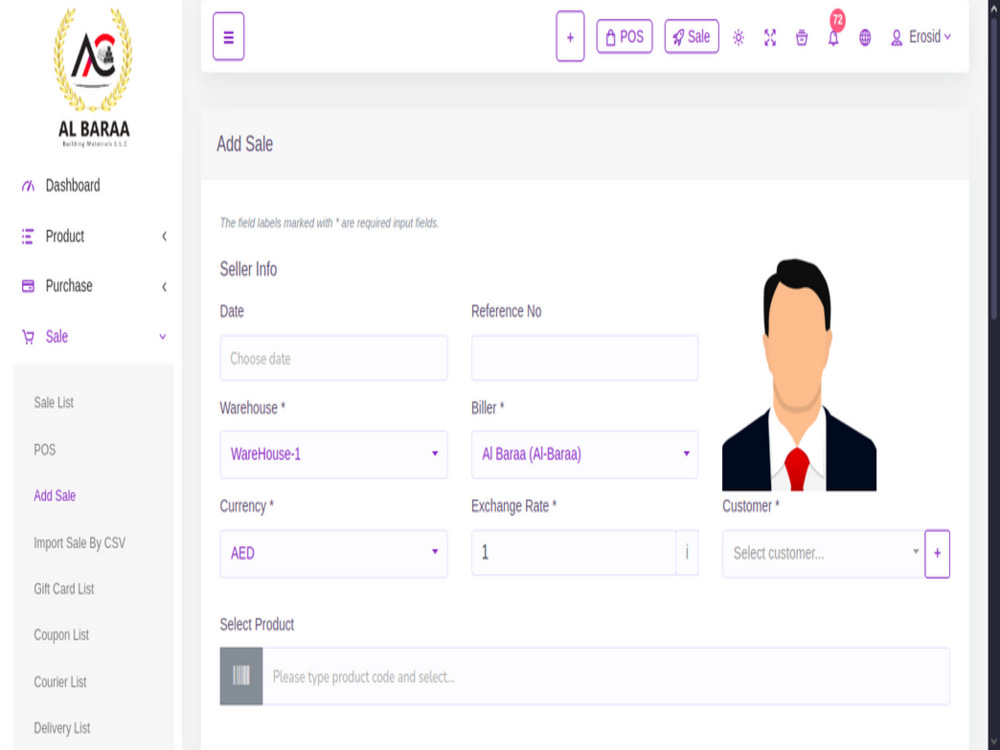Click the cash register icon in header

click(x=802, y=38)
